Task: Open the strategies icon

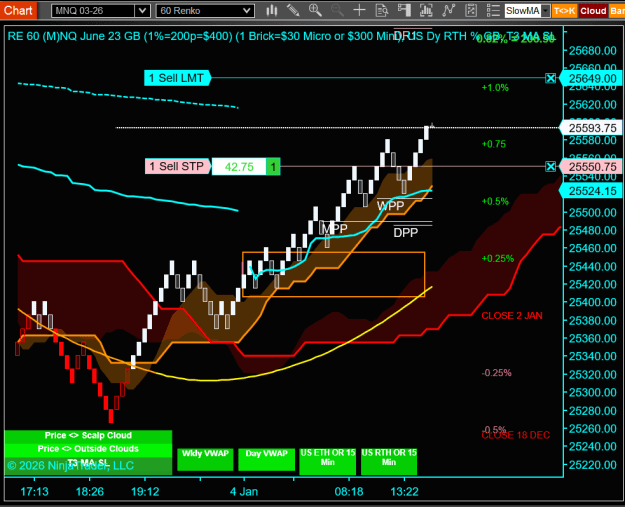Action: coord(471,10)
